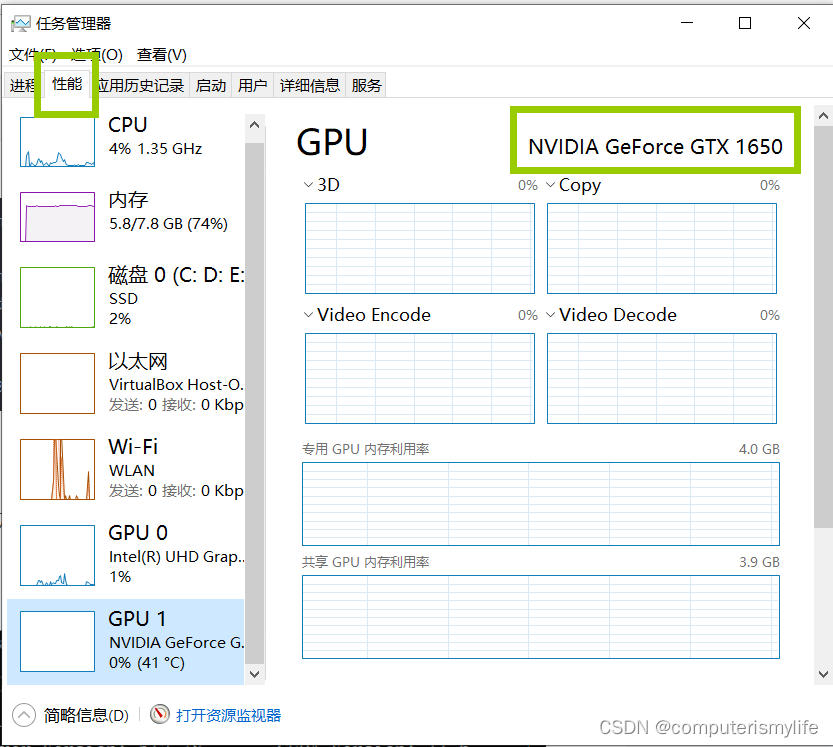Minimize the Task Manager window
The width and height of the screenshot is (833, 747).
coord(687,23)
